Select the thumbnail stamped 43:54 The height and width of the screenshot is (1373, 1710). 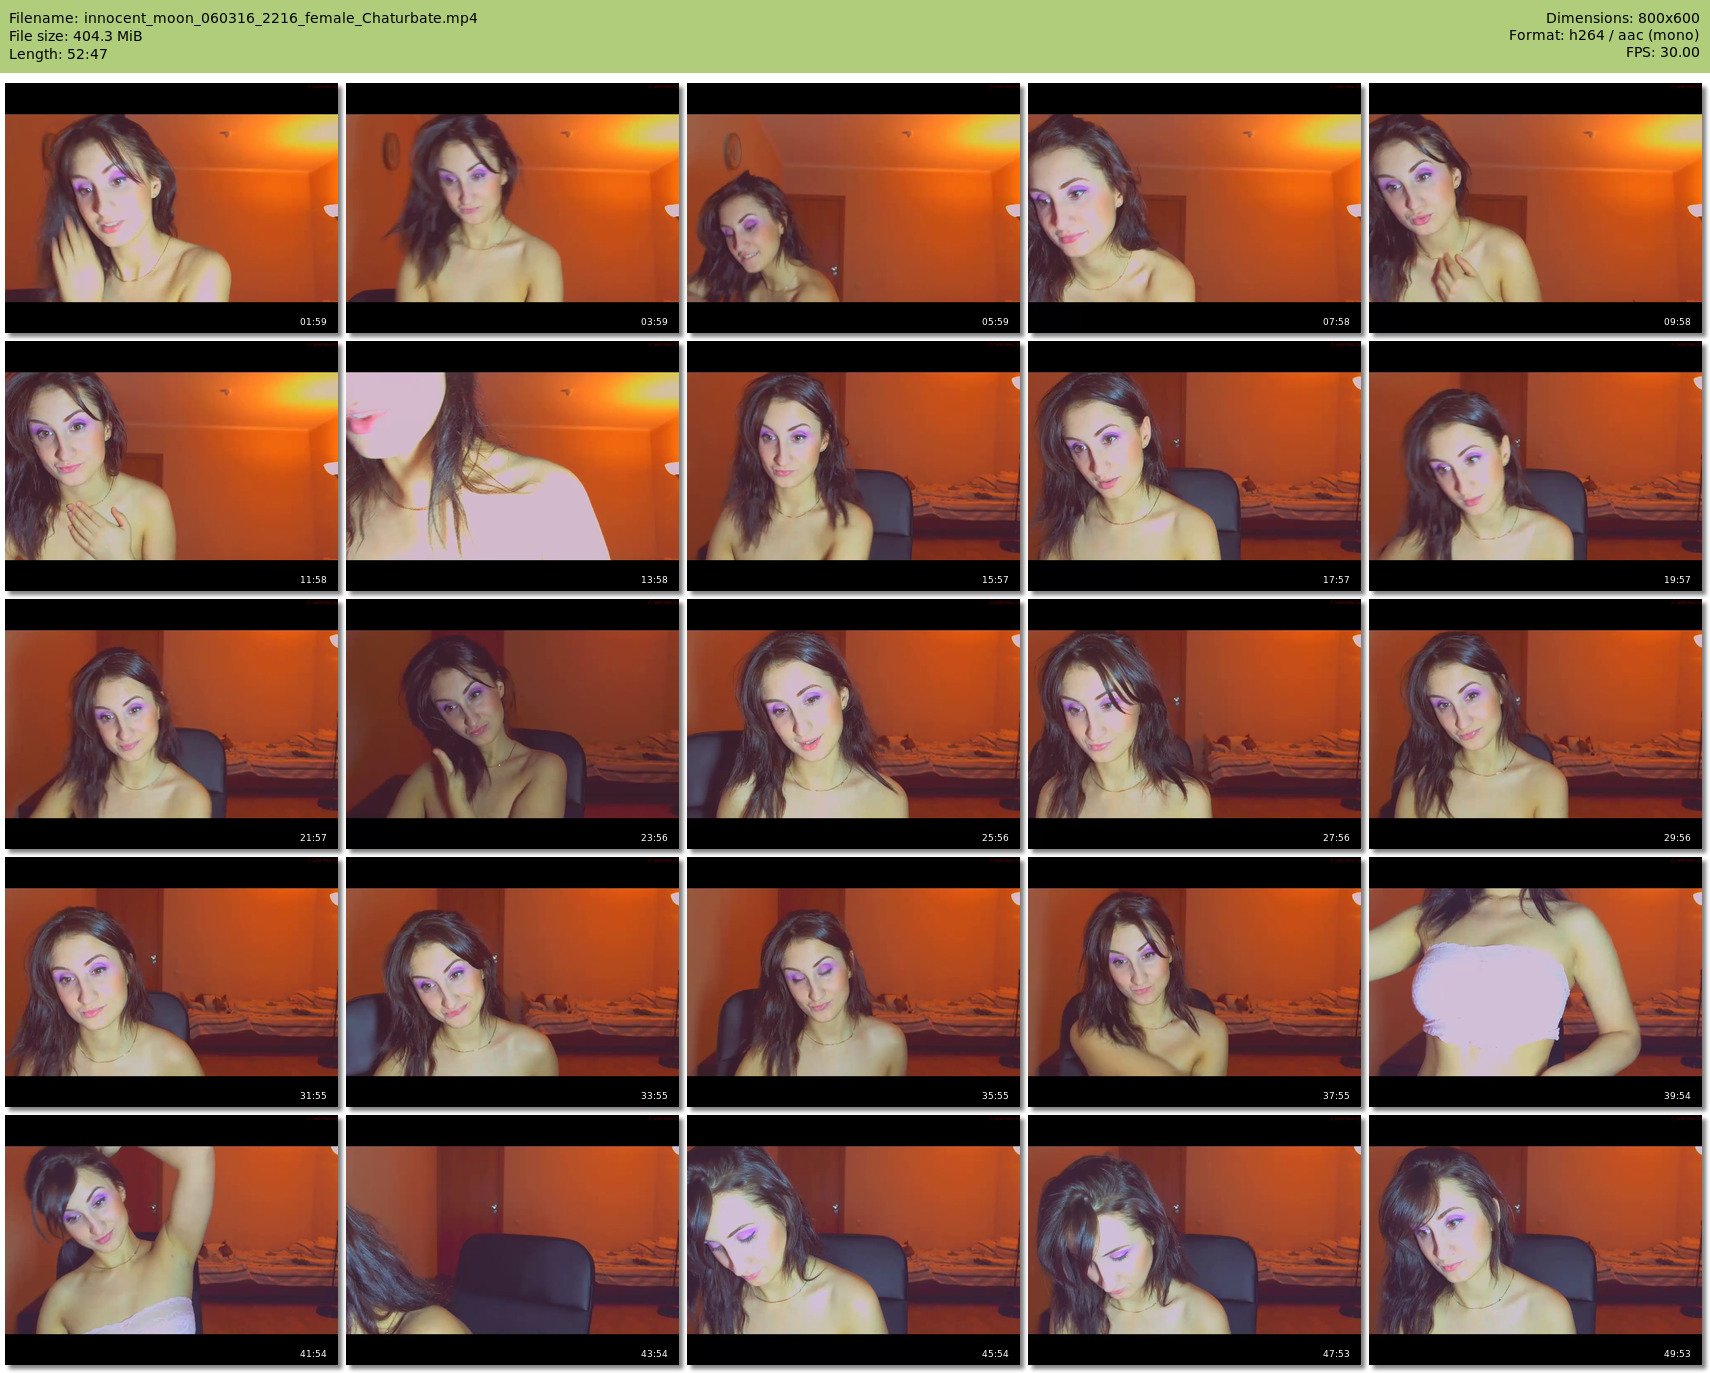pos(513,1240)
